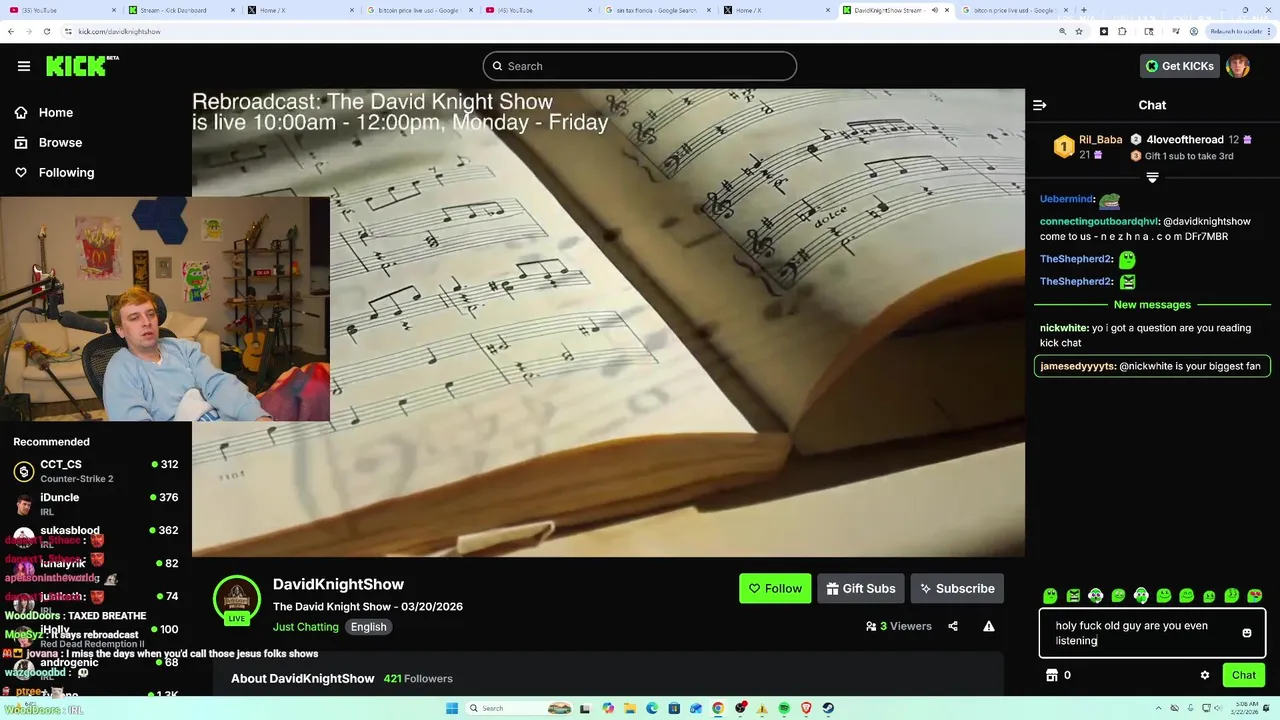Select the CCT_CS recommended channel
Image resolution: width=1280 pixels, height=720 pixels.
tap(95, 471)
